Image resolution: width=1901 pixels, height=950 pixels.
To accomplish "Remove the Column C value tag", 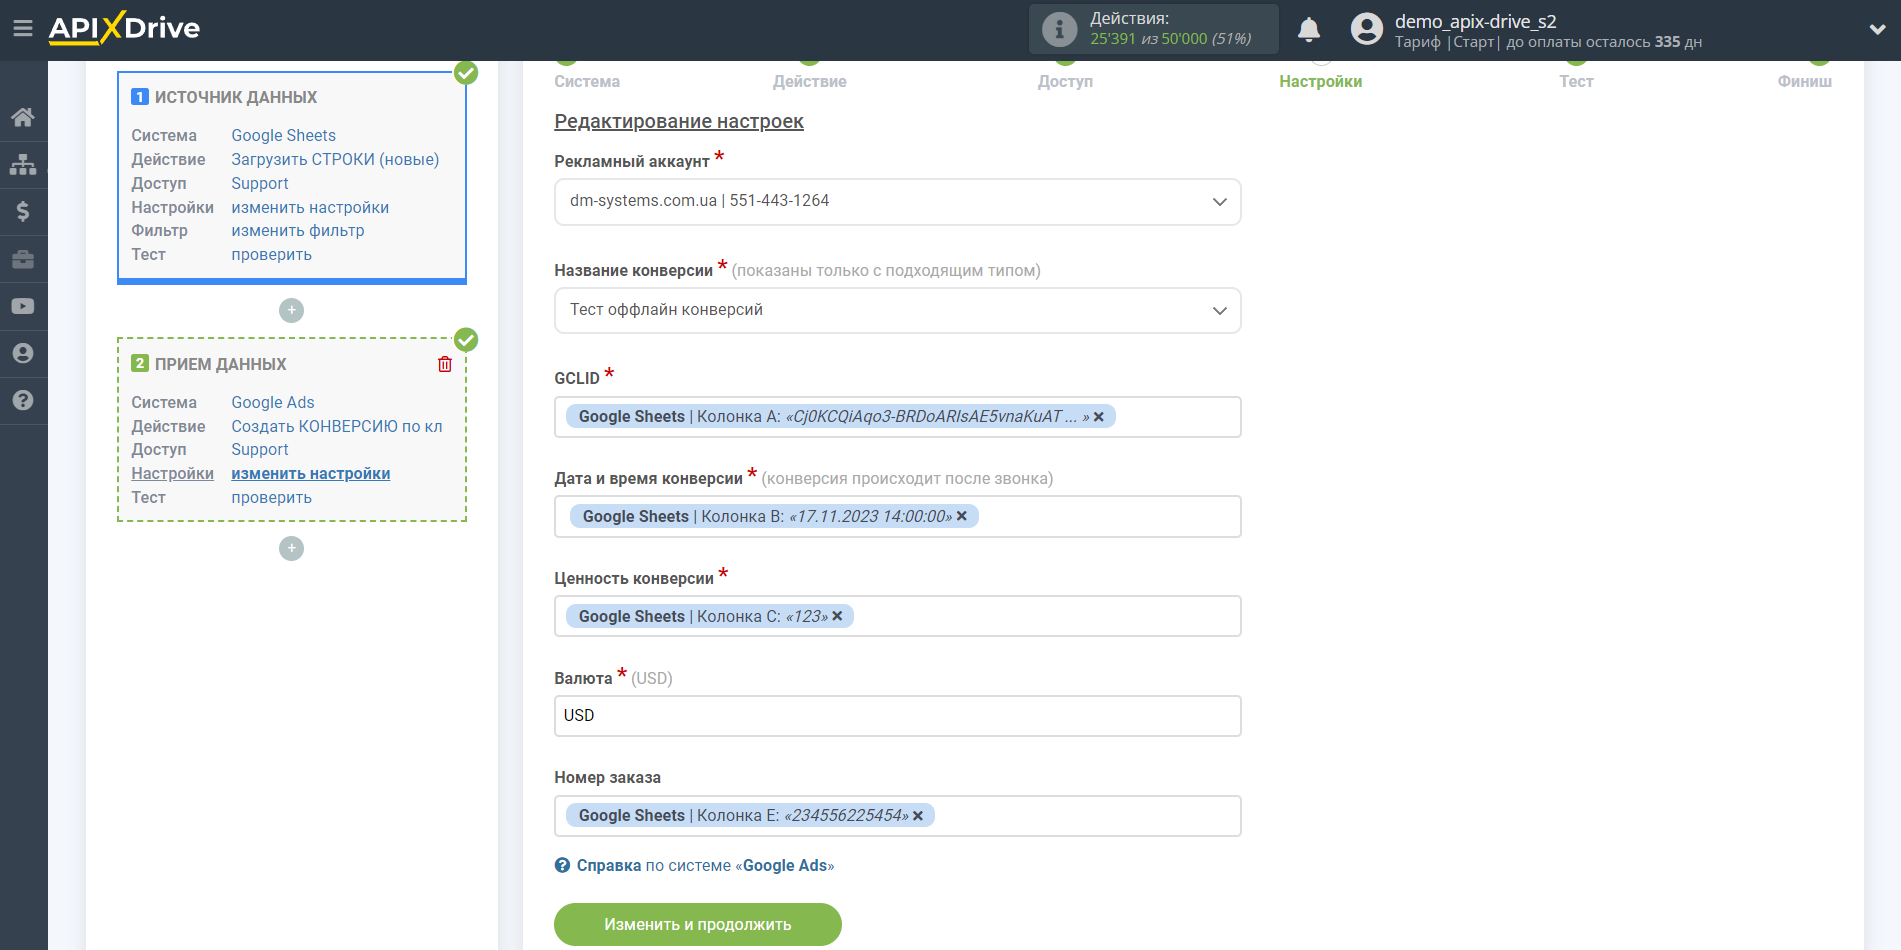I will point(837,616).
